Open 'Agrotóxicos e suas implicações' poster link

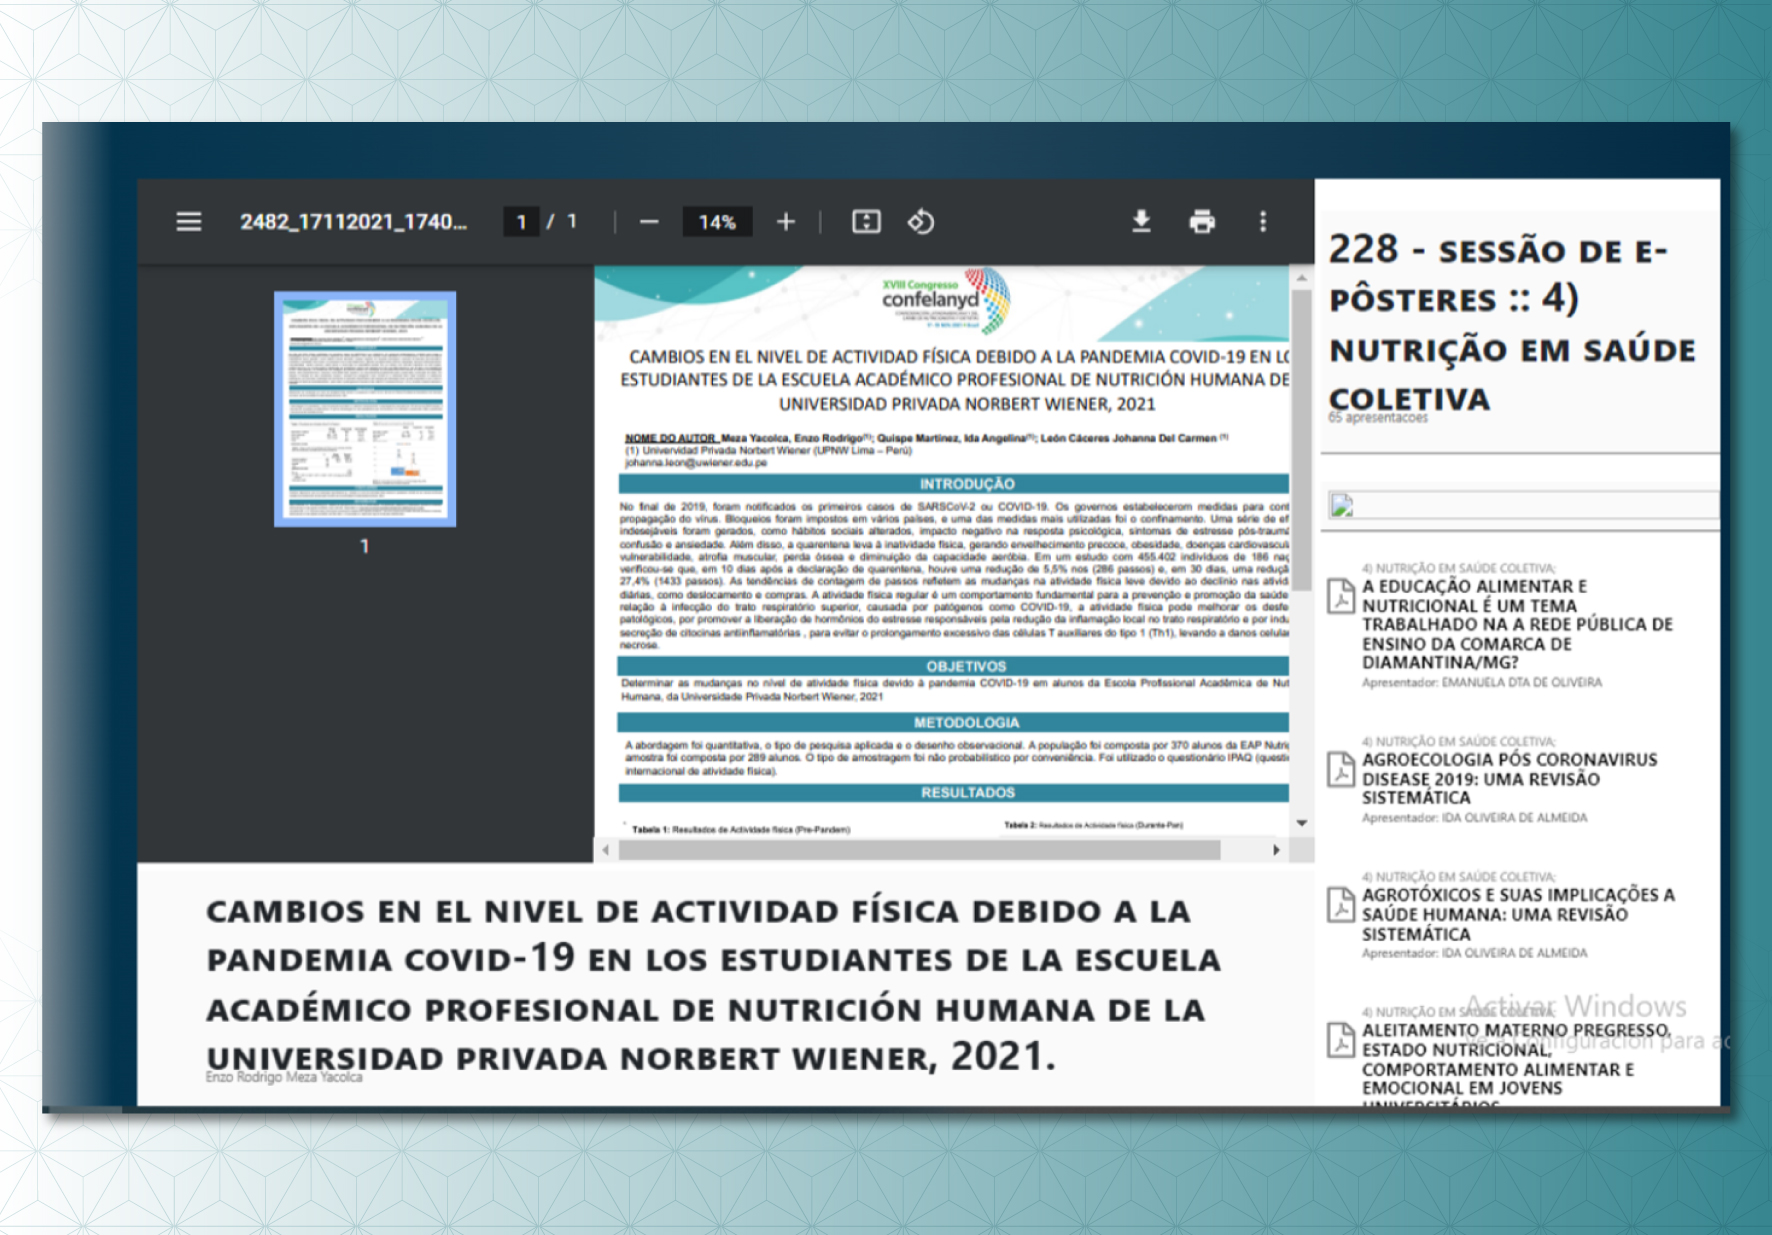[1518, 914]
